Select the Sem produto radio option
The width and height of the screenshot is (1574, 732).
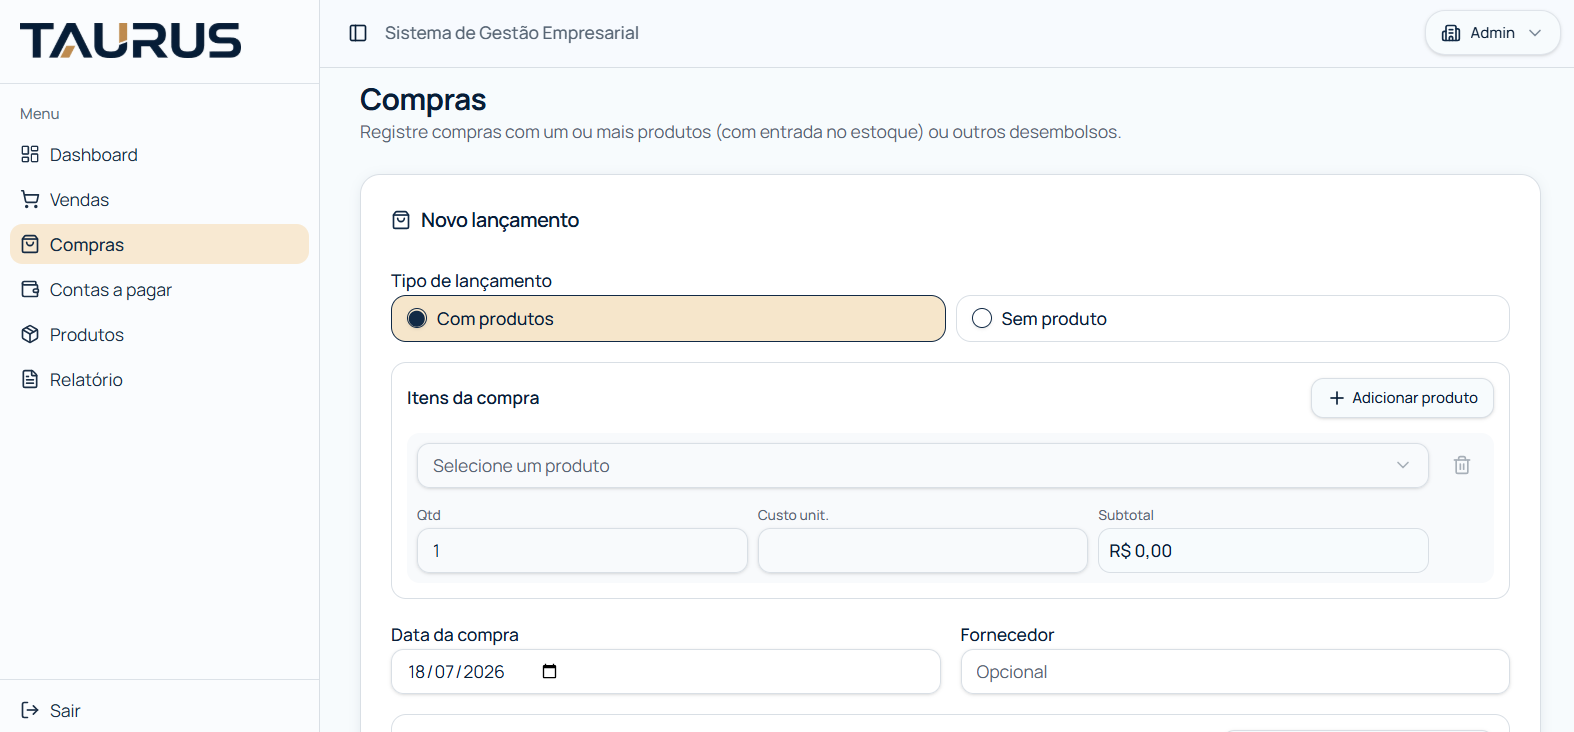[1232, 318]
